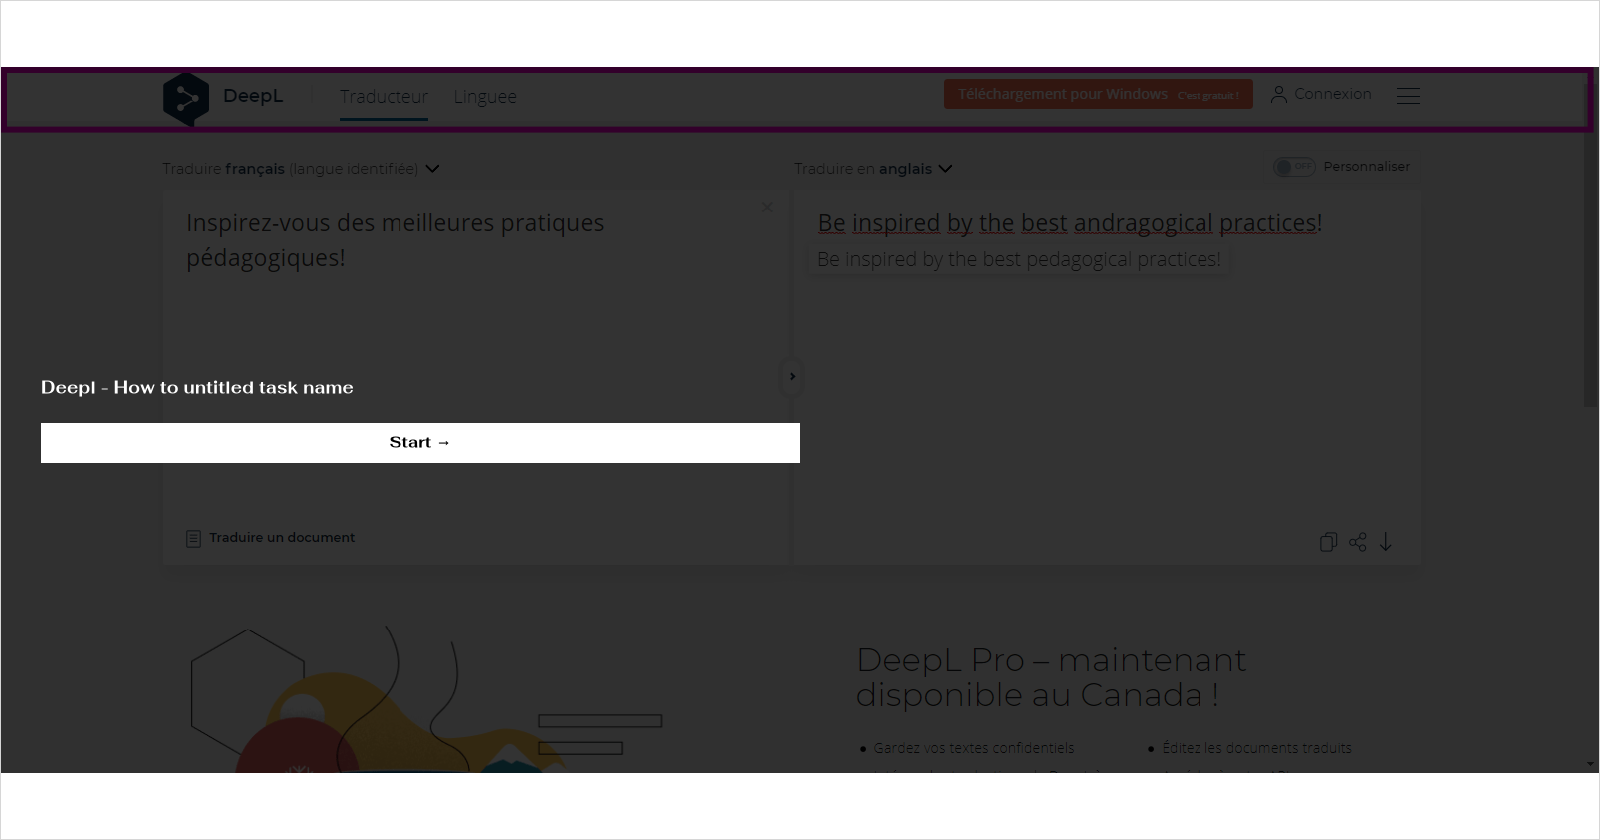Select alternative 'Be inspired by the best pedagogical practices!'
This screenshot has width=1600, height=840.
[1019, 260]
